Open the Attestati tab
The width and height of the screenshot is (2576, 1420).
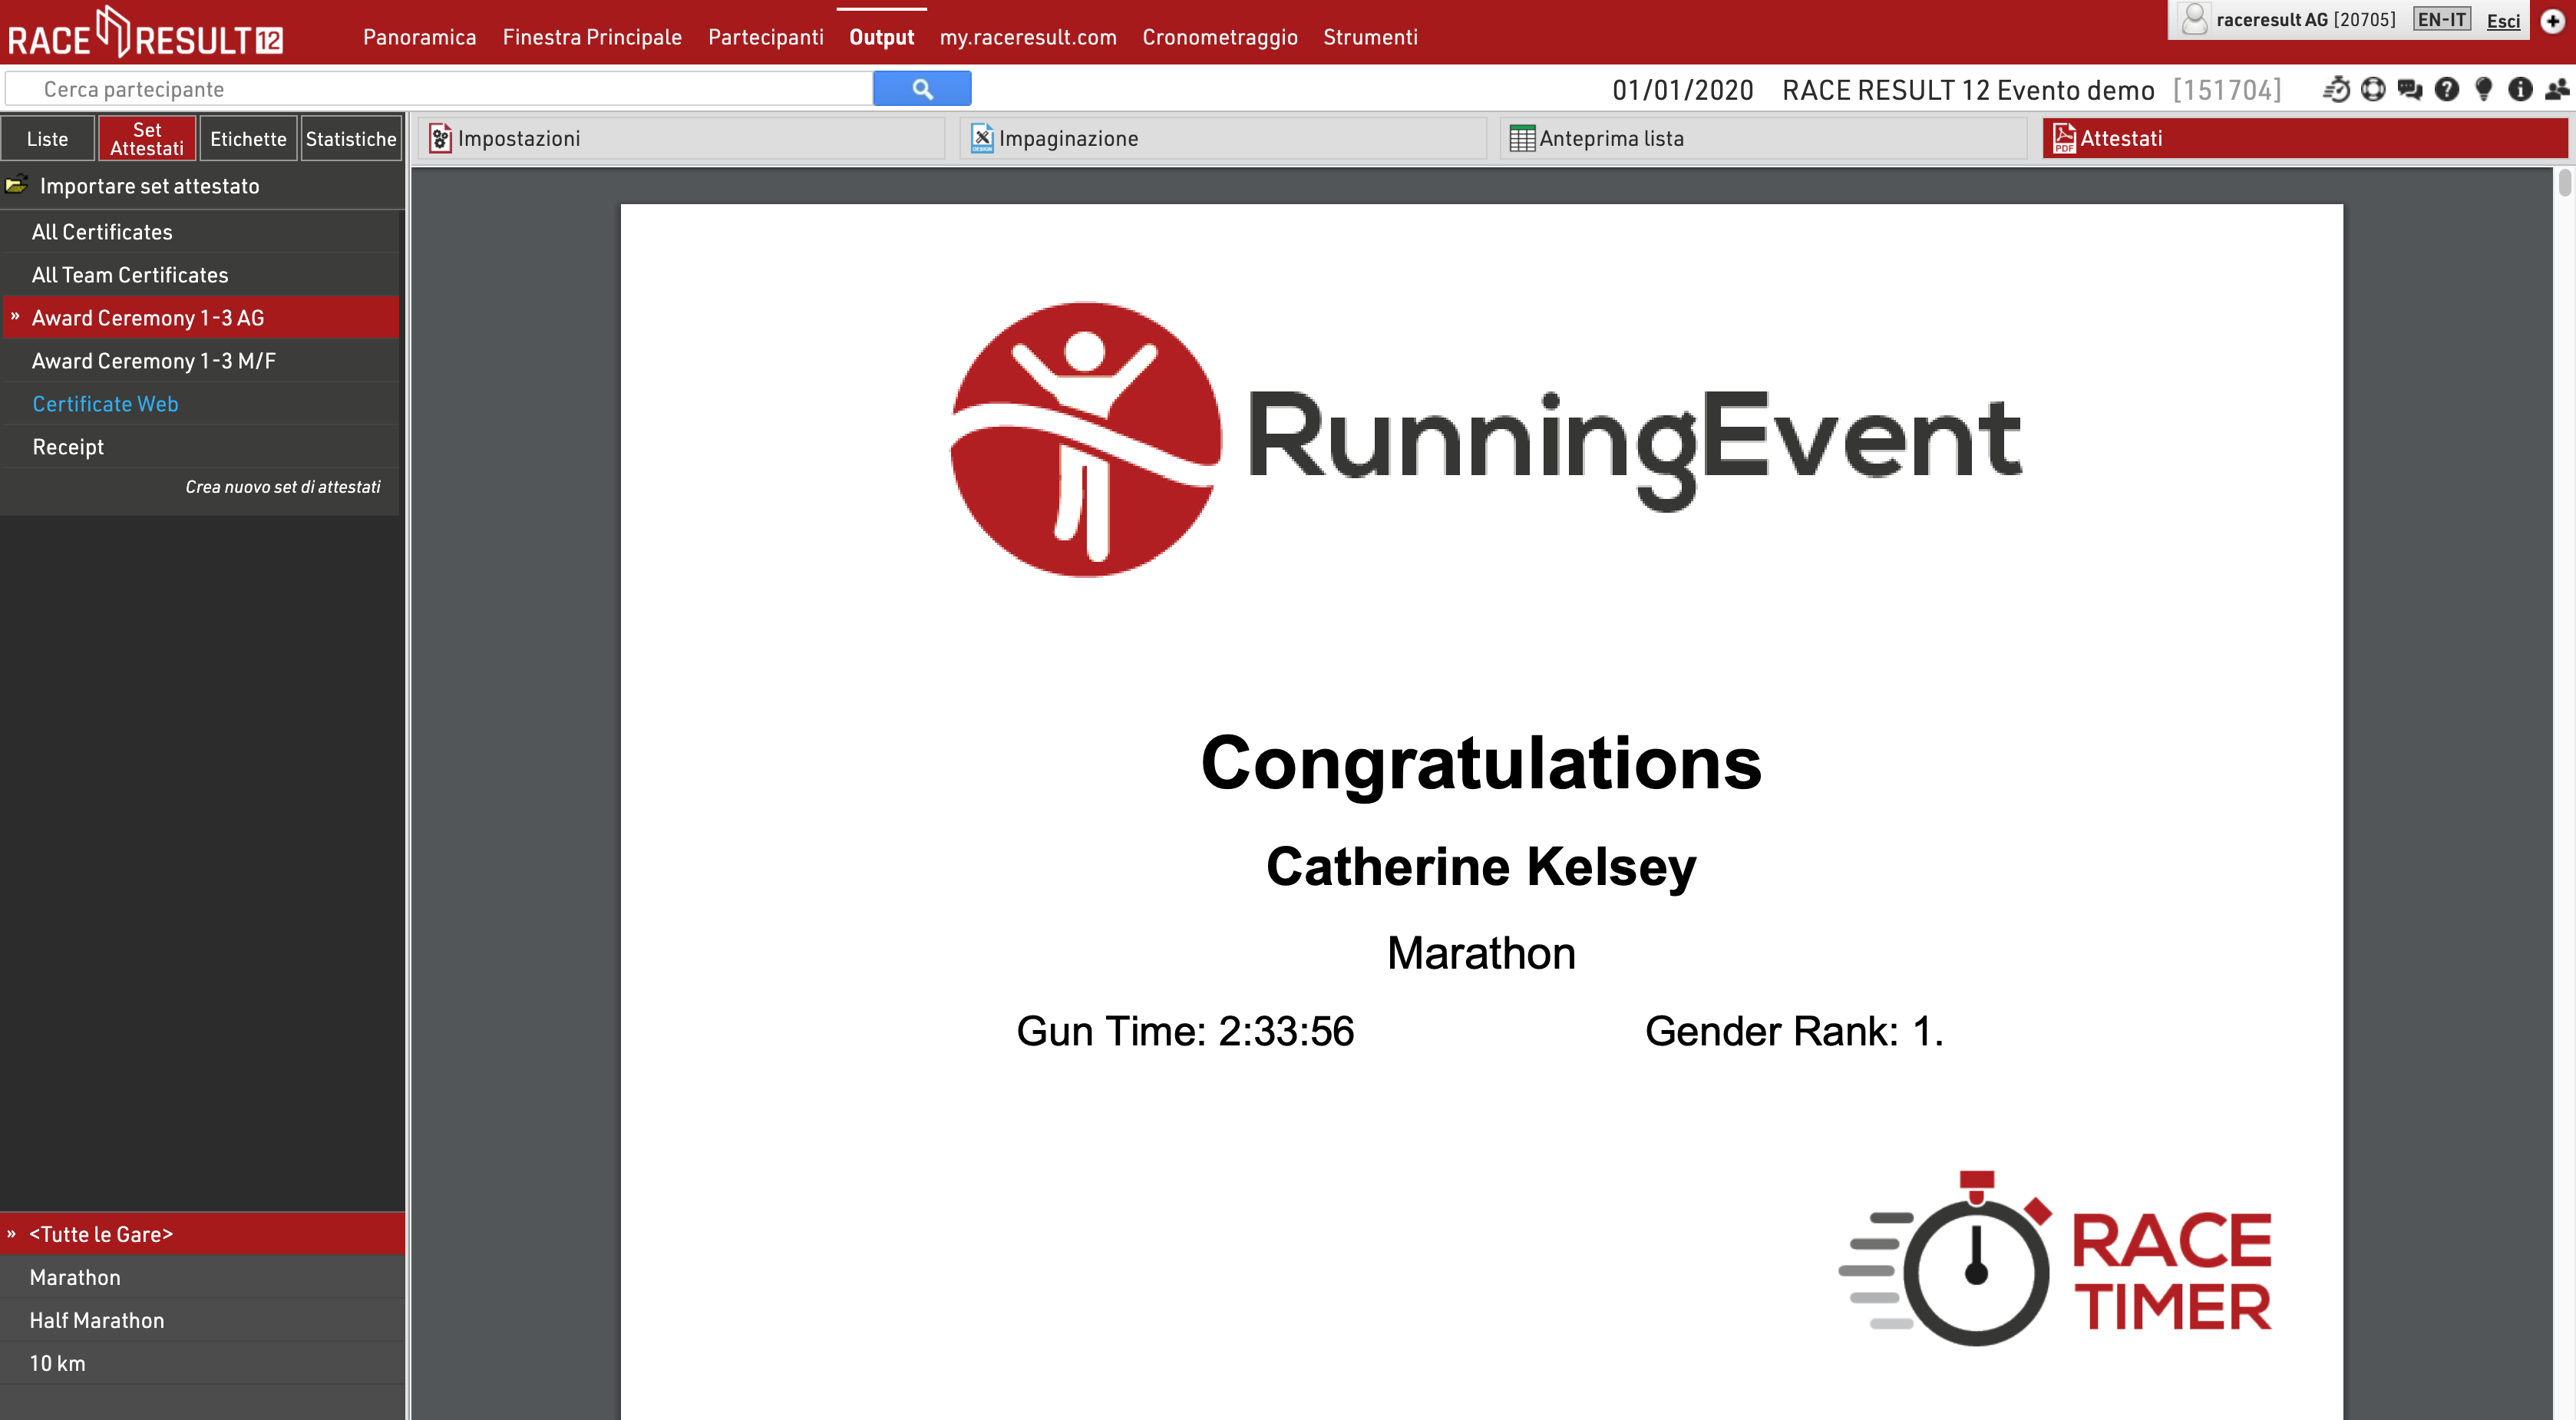pos(2304,138)
